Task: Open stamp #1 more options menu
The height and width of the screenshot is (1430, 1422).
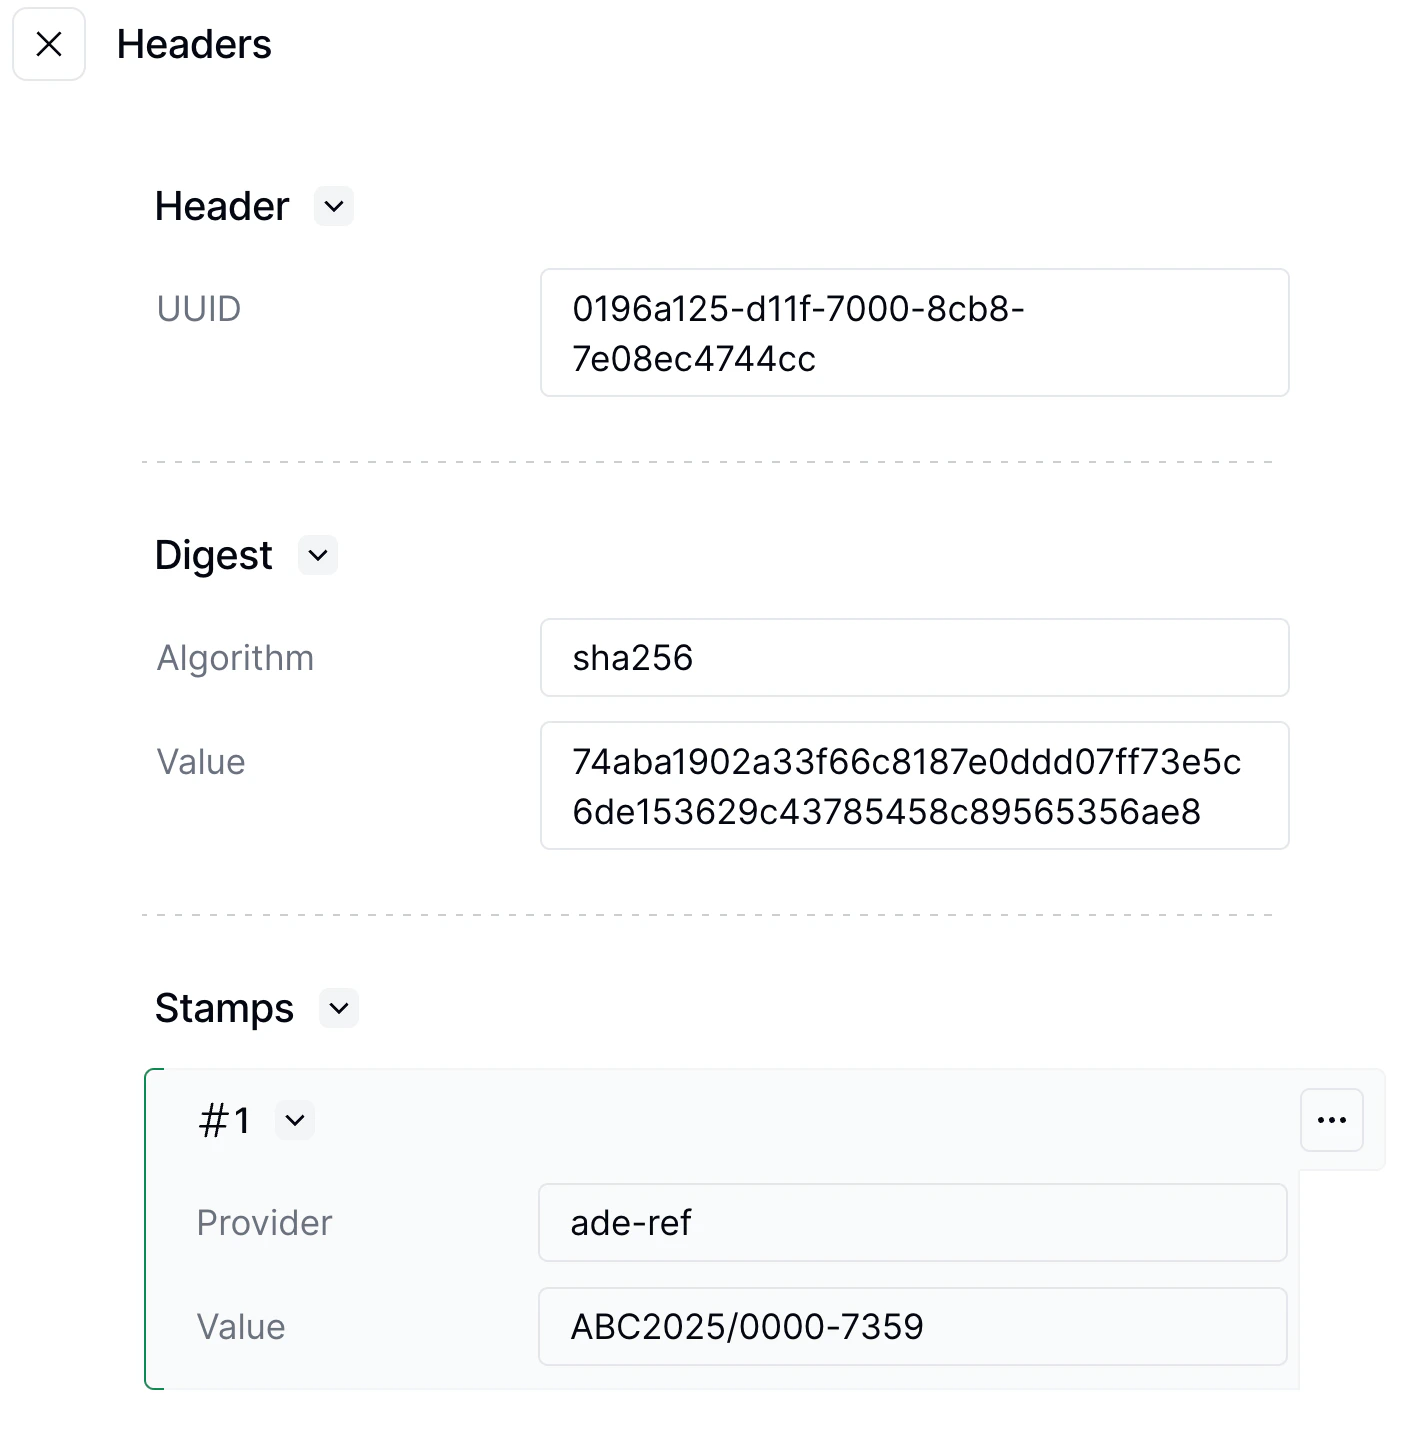Action: [x=1331, y=1120]
